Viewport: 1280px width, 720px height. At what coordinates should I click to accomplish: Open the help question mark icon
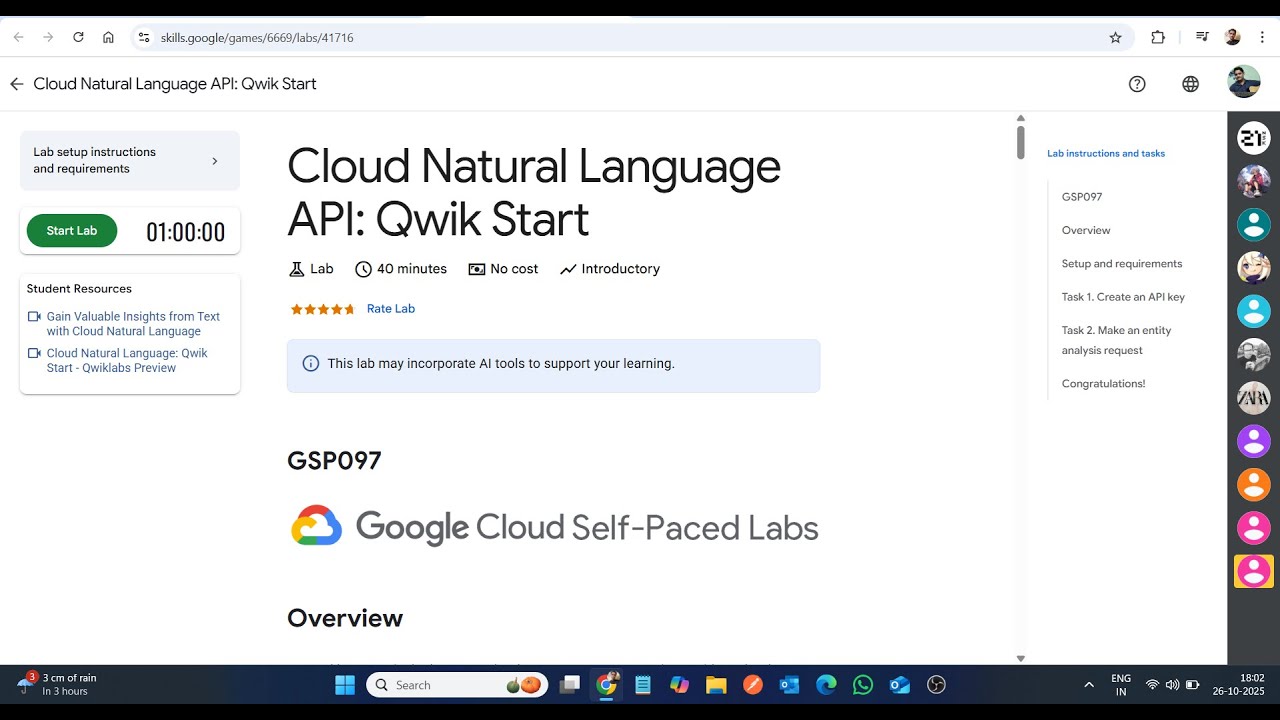pos(1137,84)
